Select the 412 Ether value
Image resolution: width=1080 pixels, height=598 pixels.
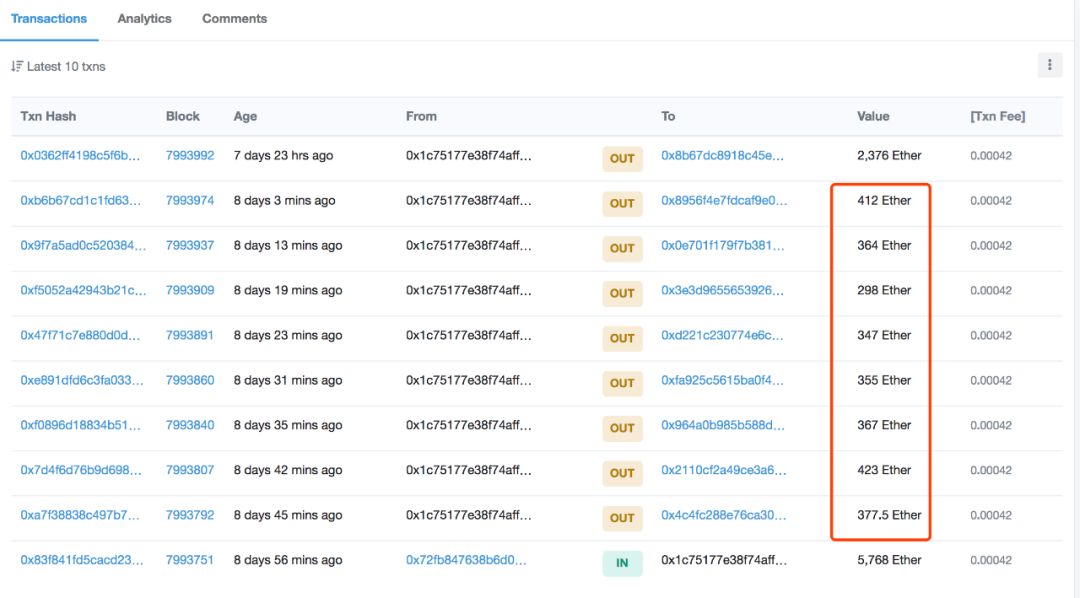[884, 200]
